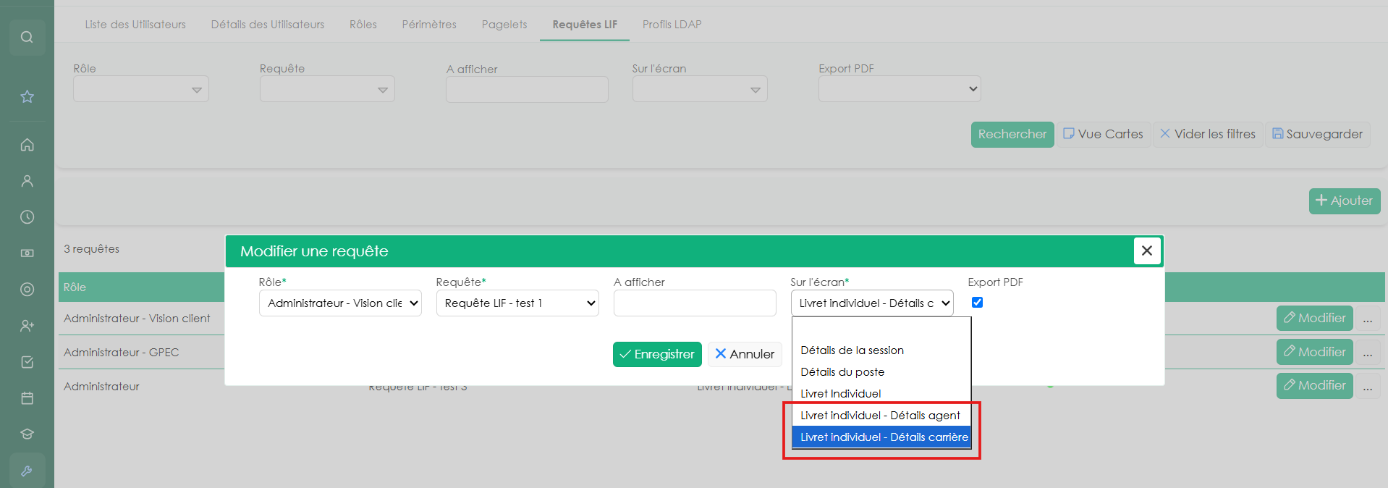Open the clock sidebar icon

pyautogui.click(x=27, y=217)
